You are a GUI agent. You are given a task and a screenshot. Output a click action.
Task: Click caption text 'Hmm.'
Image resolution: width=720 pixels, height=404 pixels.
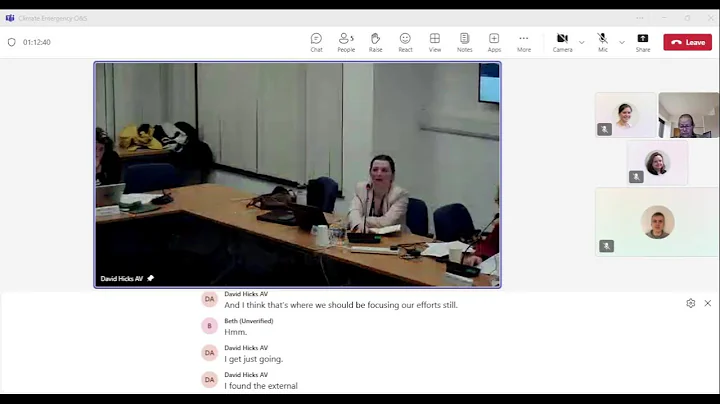(236, 332)
